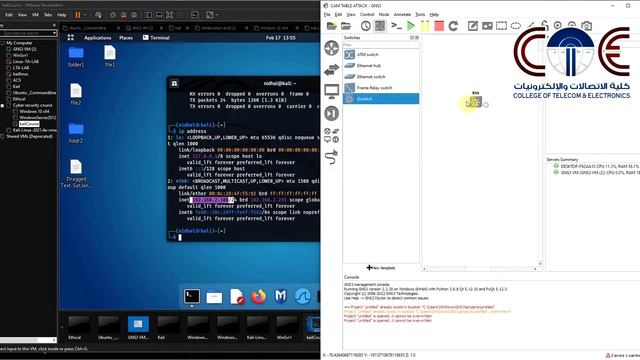
Task: Open the GNS3 Control menu
Action: (x=367, y=14)
